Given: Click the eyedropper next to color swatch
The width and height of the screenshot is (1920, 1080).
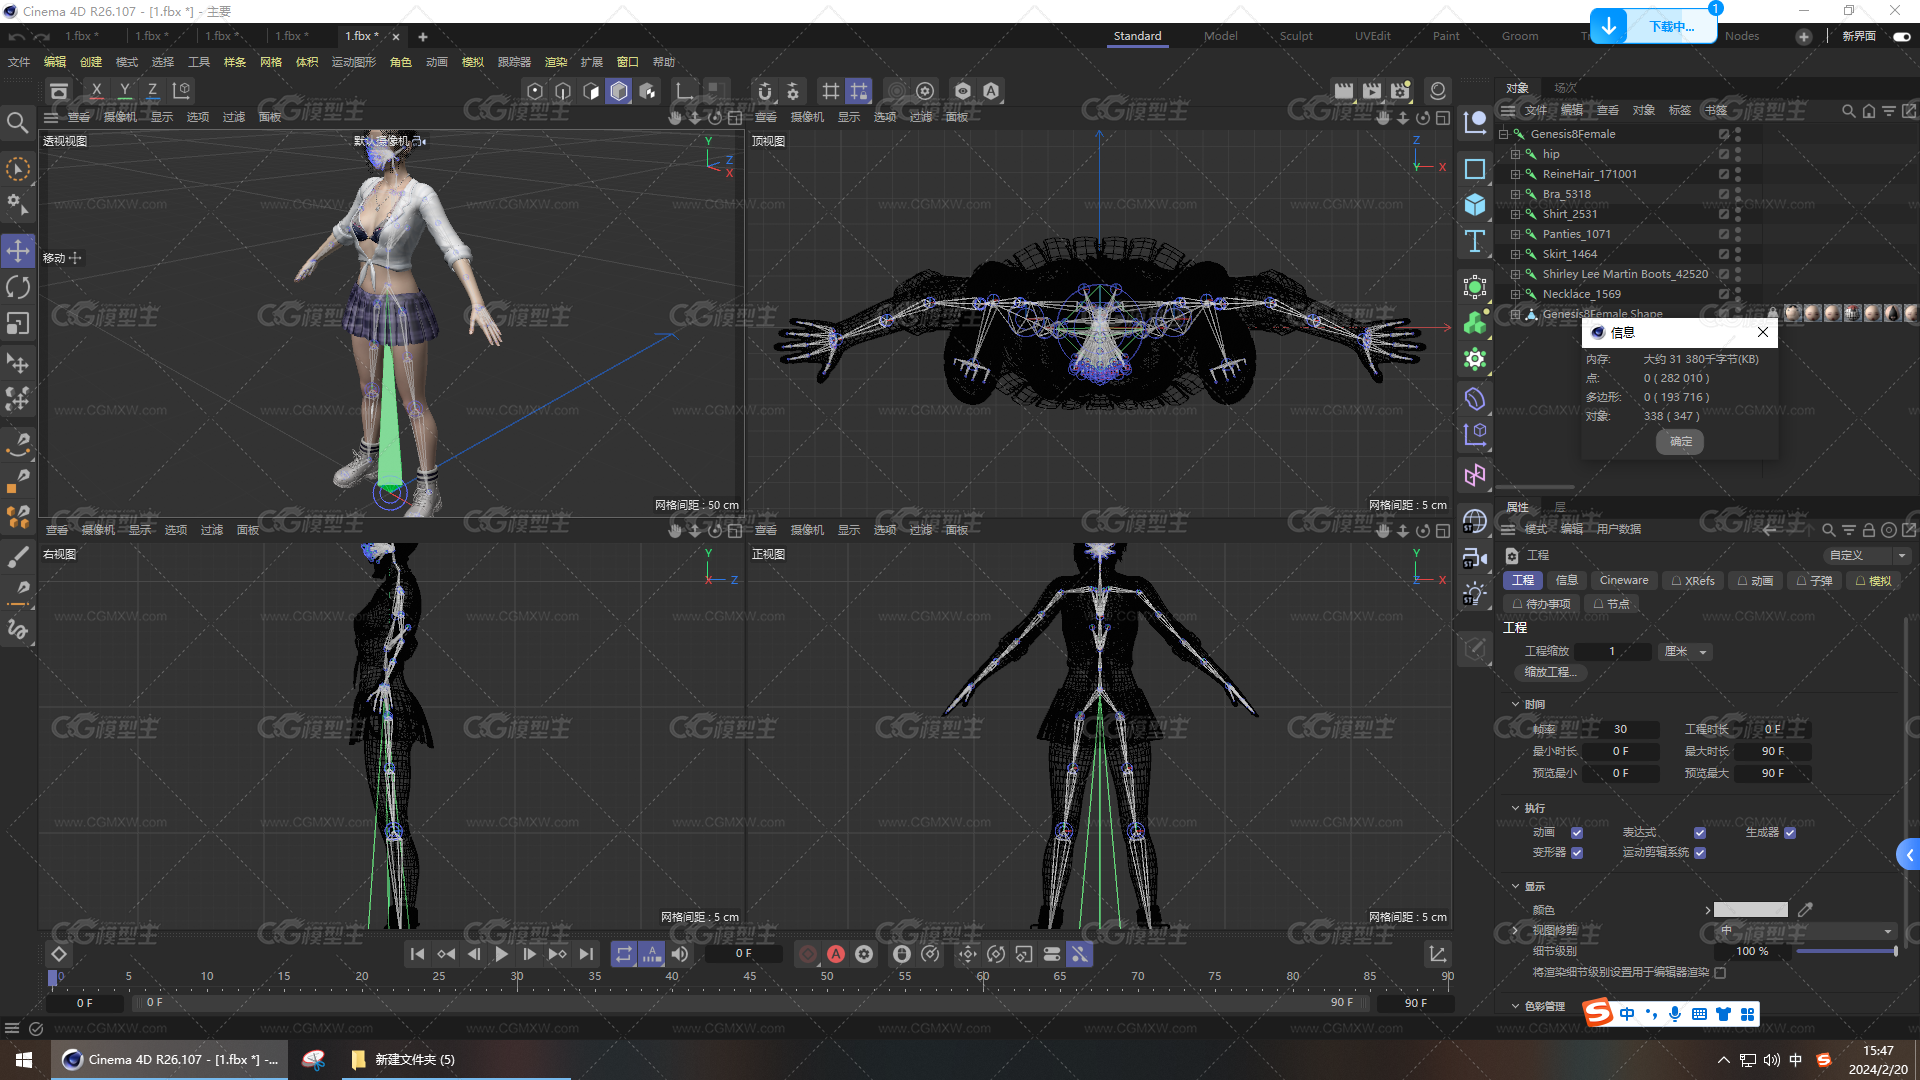Looking at the screenshot, I should 1805,910.
